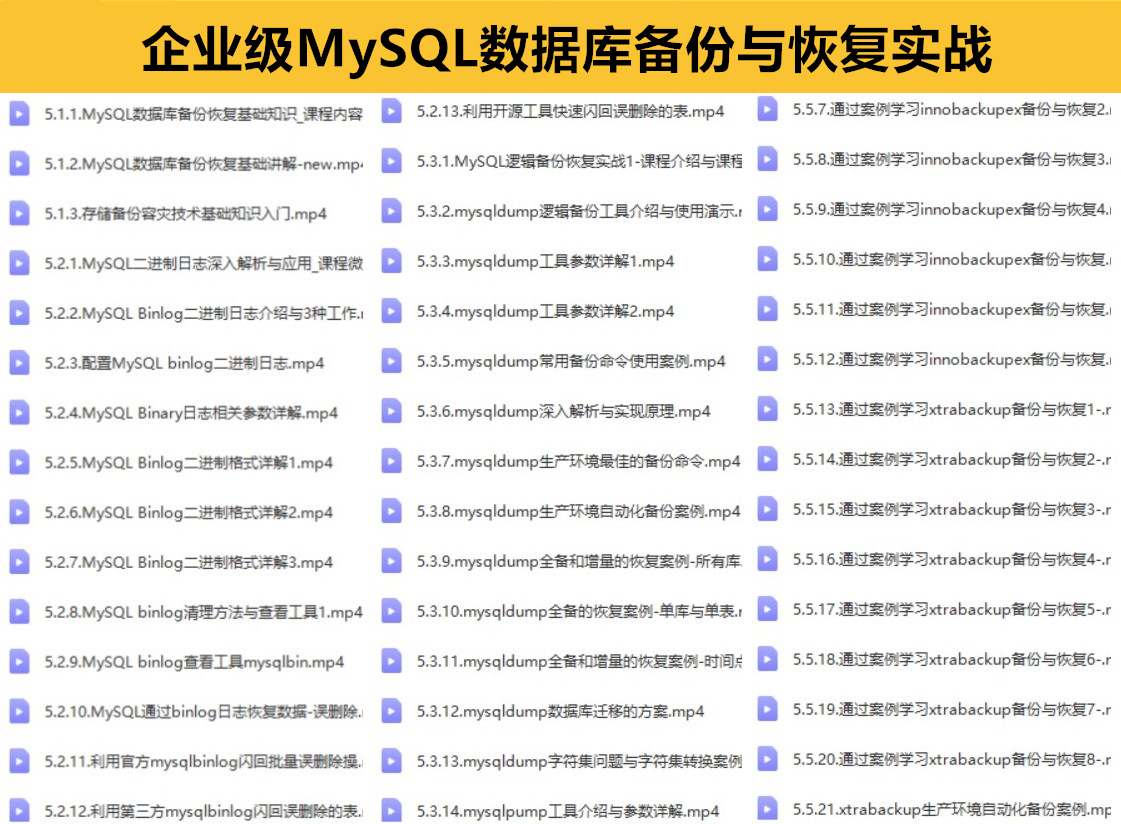This screenshot has width=1121, height=824.
Task: Select 5.5.20 通过案例学习xtrabackup备份与恢复8 file
Action: [x=951, y=759]
